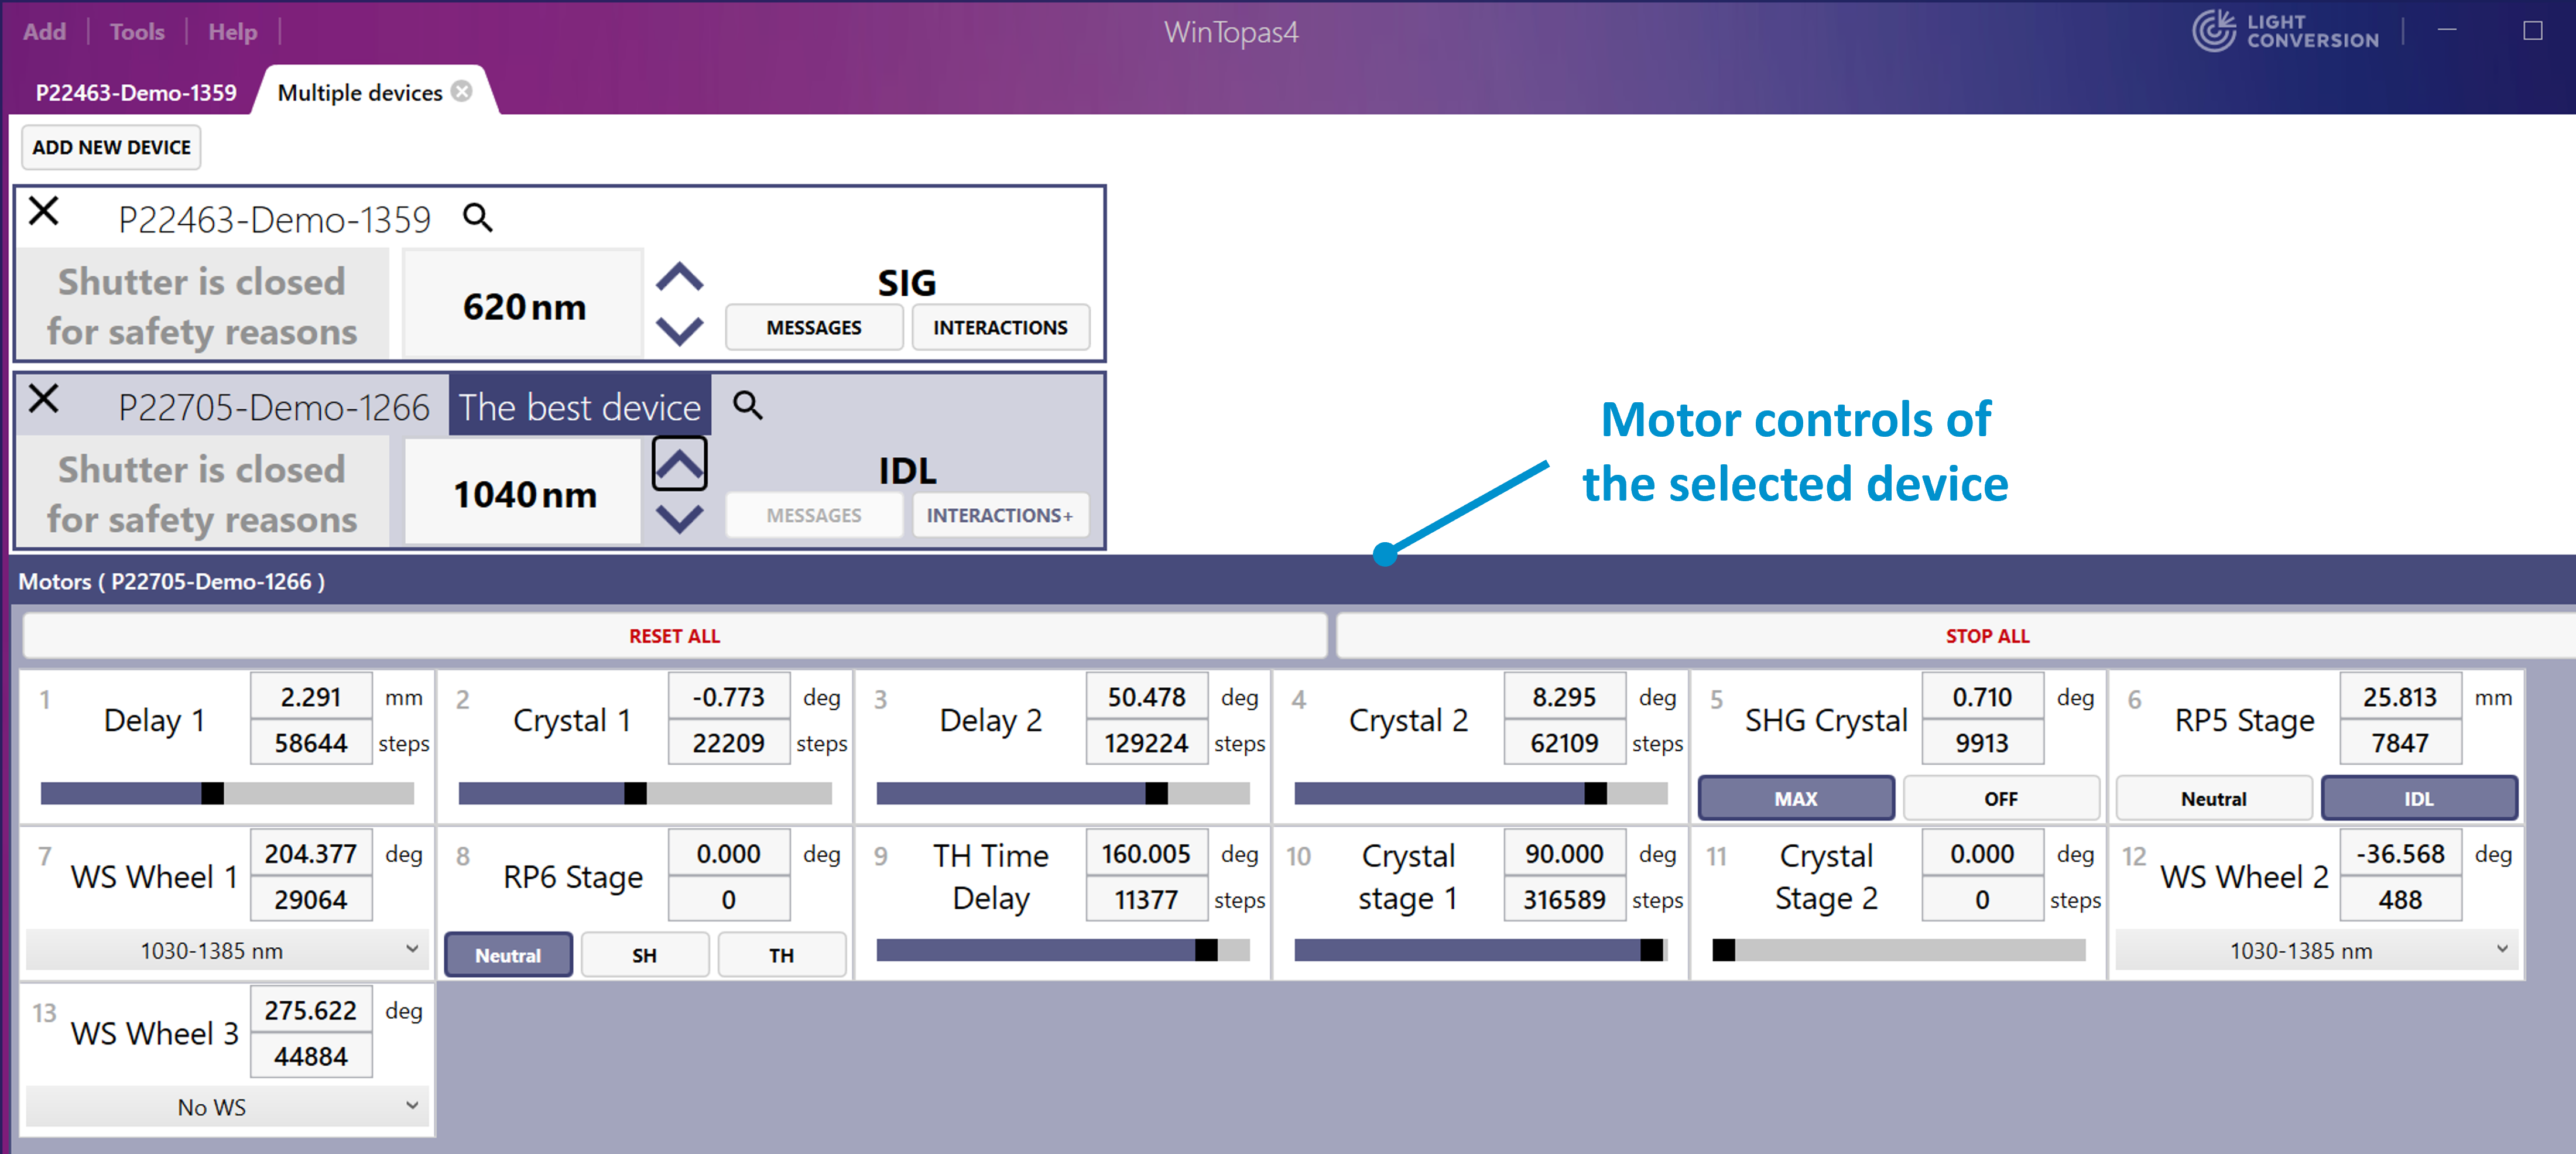
Task: Minimize the WinTopas4 window
Action: click(2447, 31)
